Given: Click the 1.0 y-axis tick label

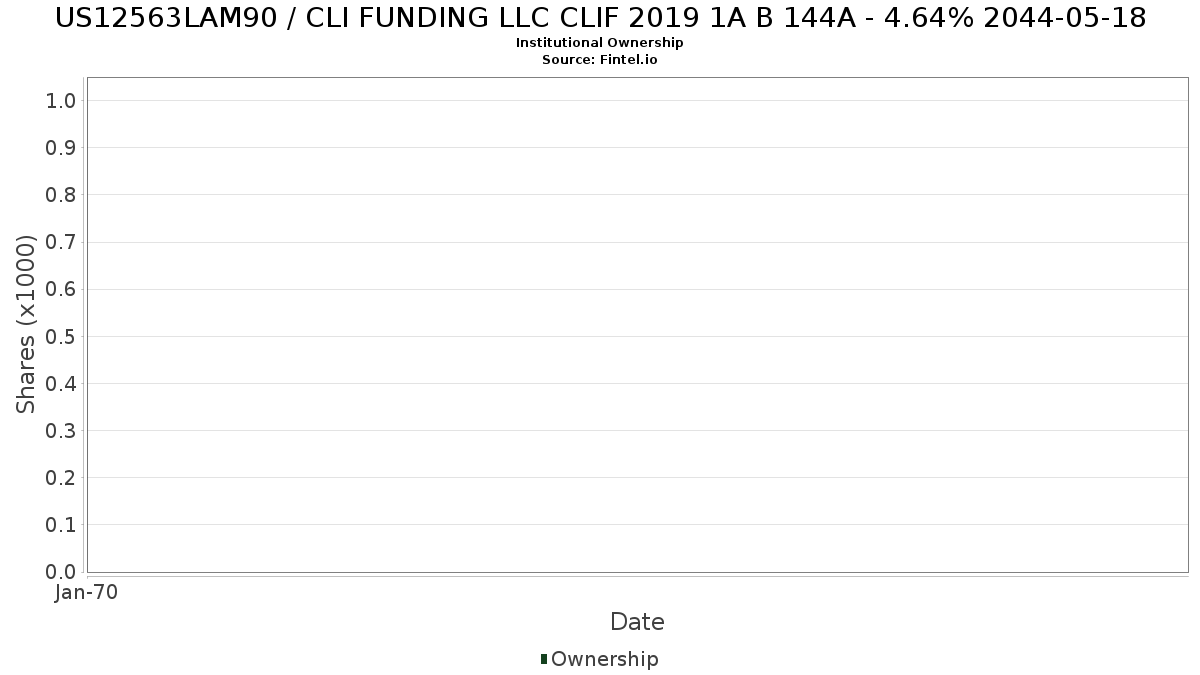Looking at the screenshot, I should [61, 100].
